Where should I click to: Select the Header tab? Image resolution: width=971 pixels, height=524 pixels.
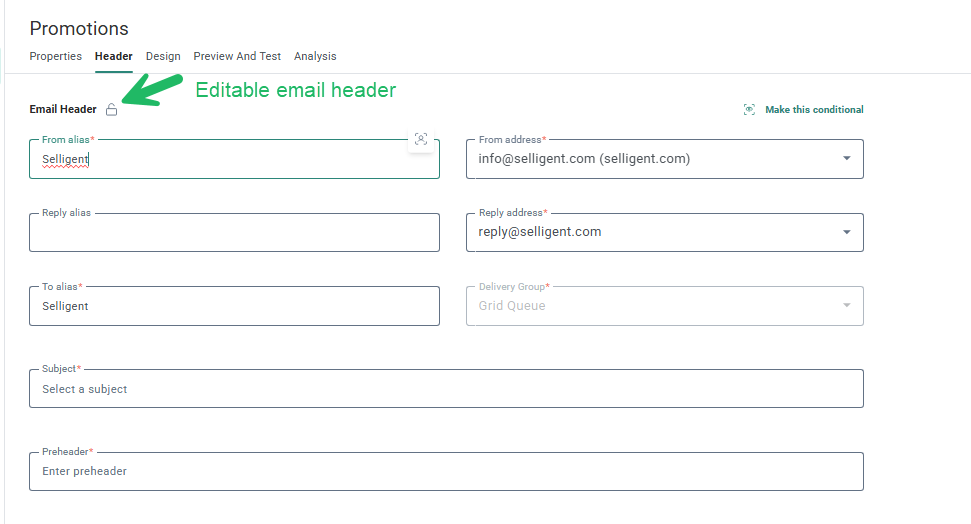(114, 56)
